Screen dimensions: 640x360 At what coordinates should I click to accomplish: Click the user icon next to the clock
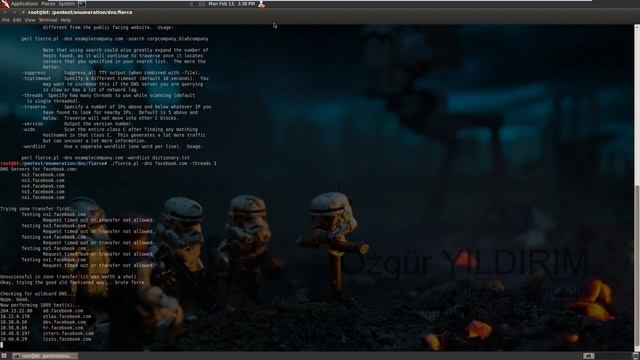pos(262,4)
